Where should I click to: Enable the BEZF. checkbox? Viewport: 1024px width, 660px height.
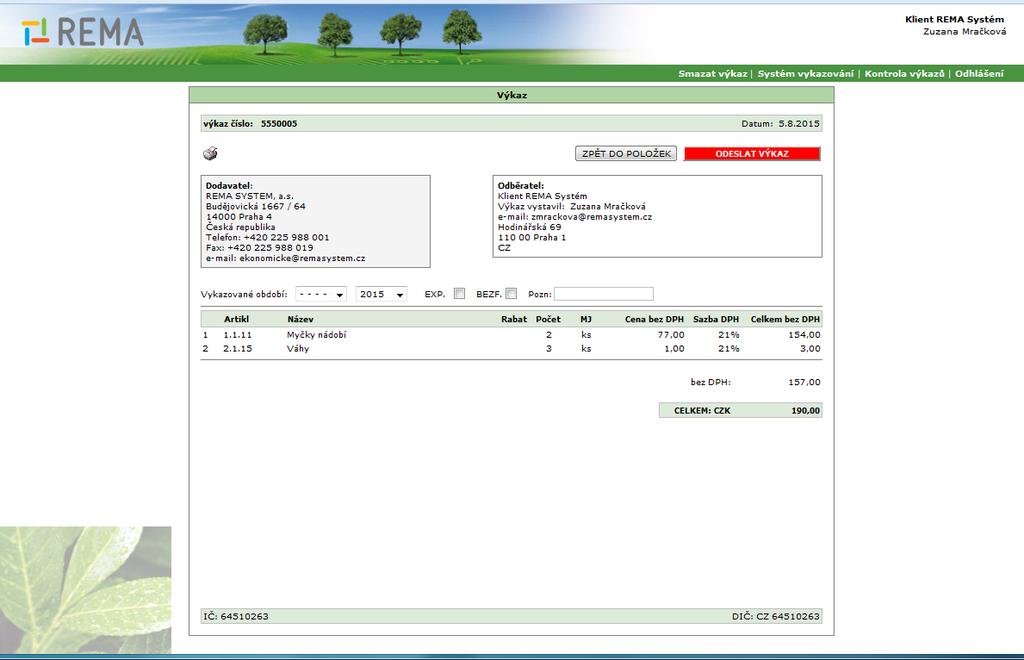(x=511, y=294)
